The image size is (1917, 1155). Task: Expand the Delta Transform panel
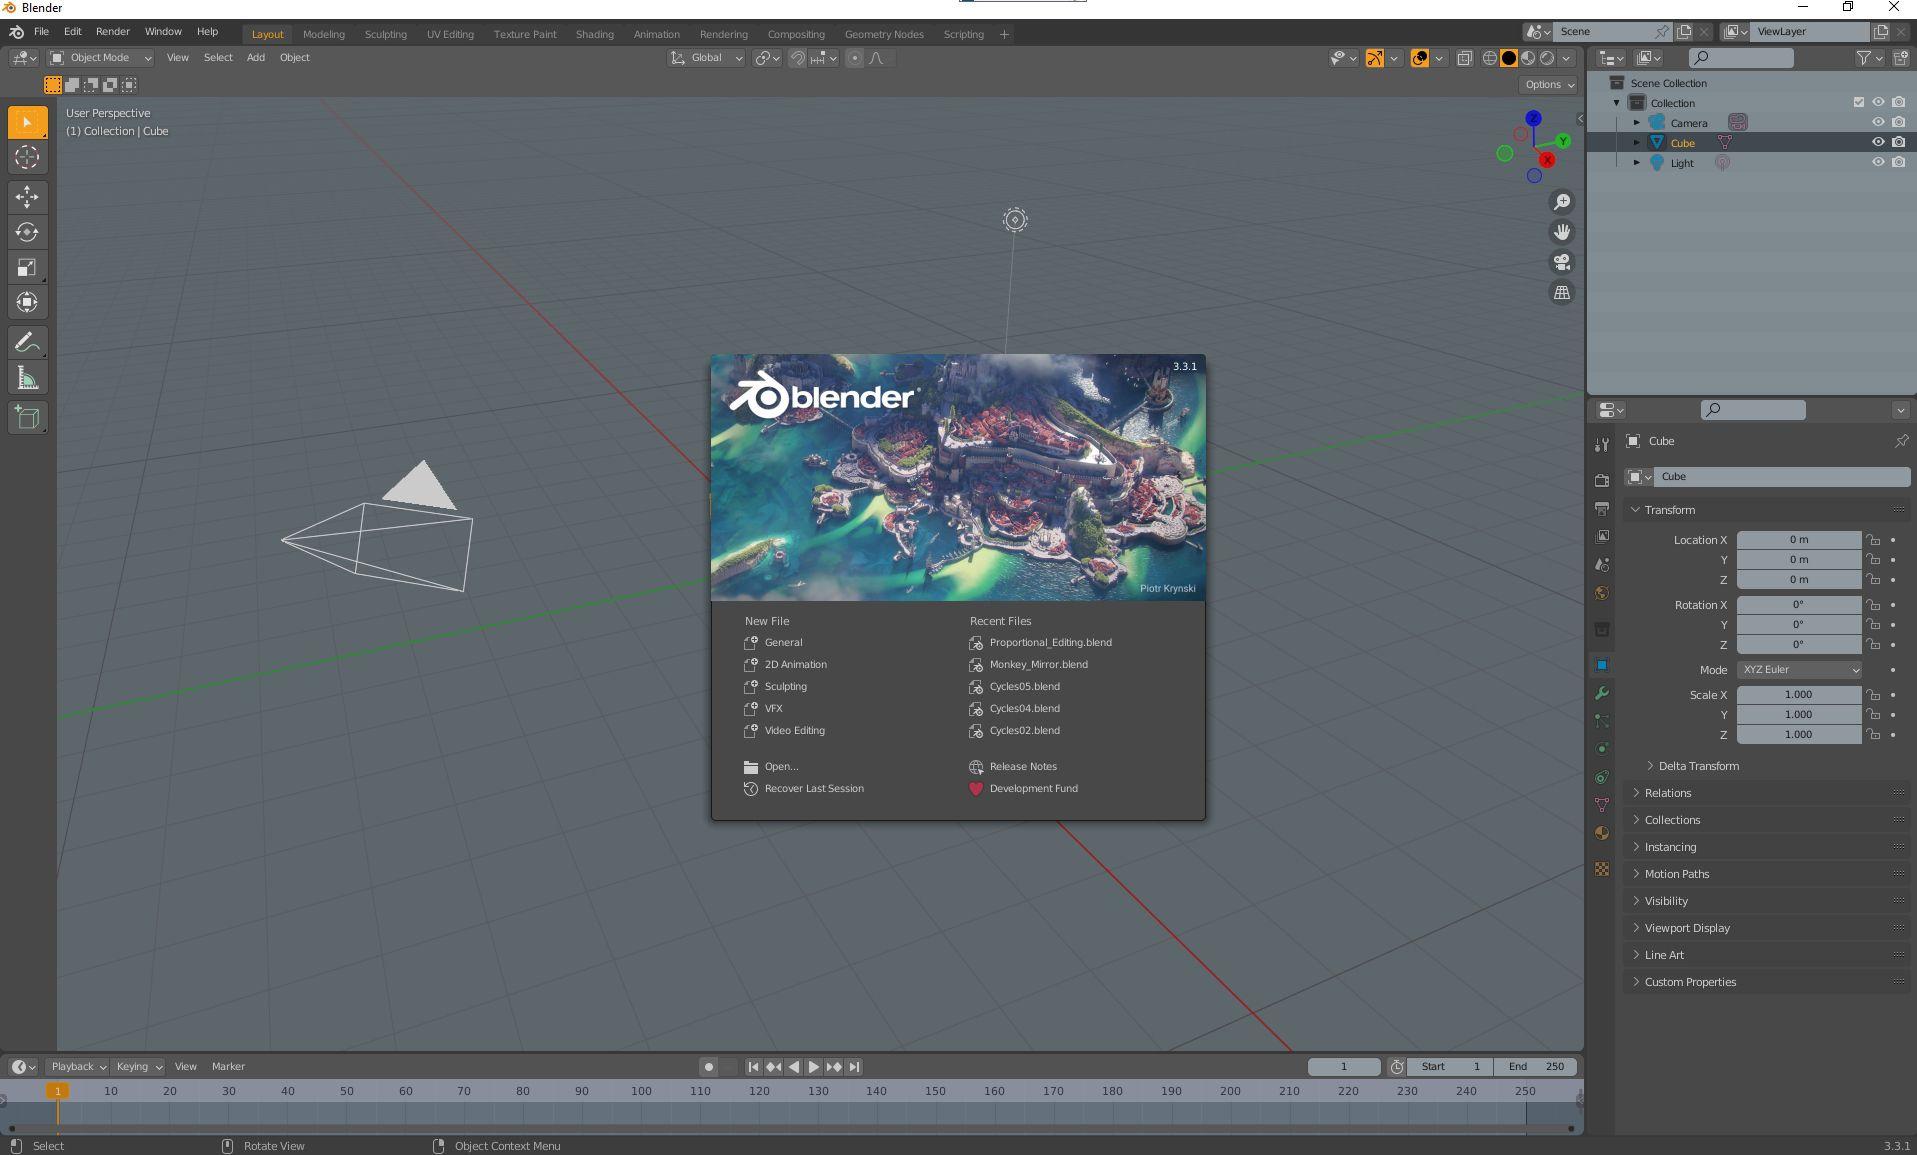click(1697, 766)
